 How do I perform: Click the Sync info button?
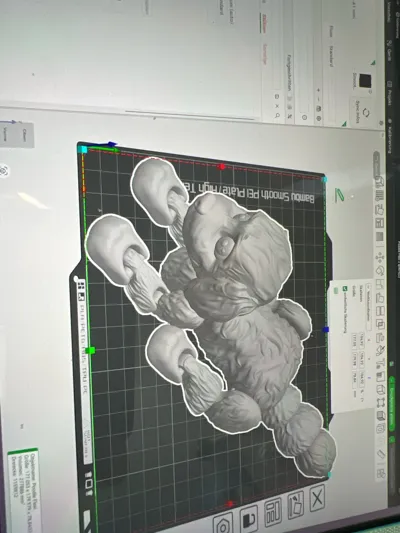[362, 112]
